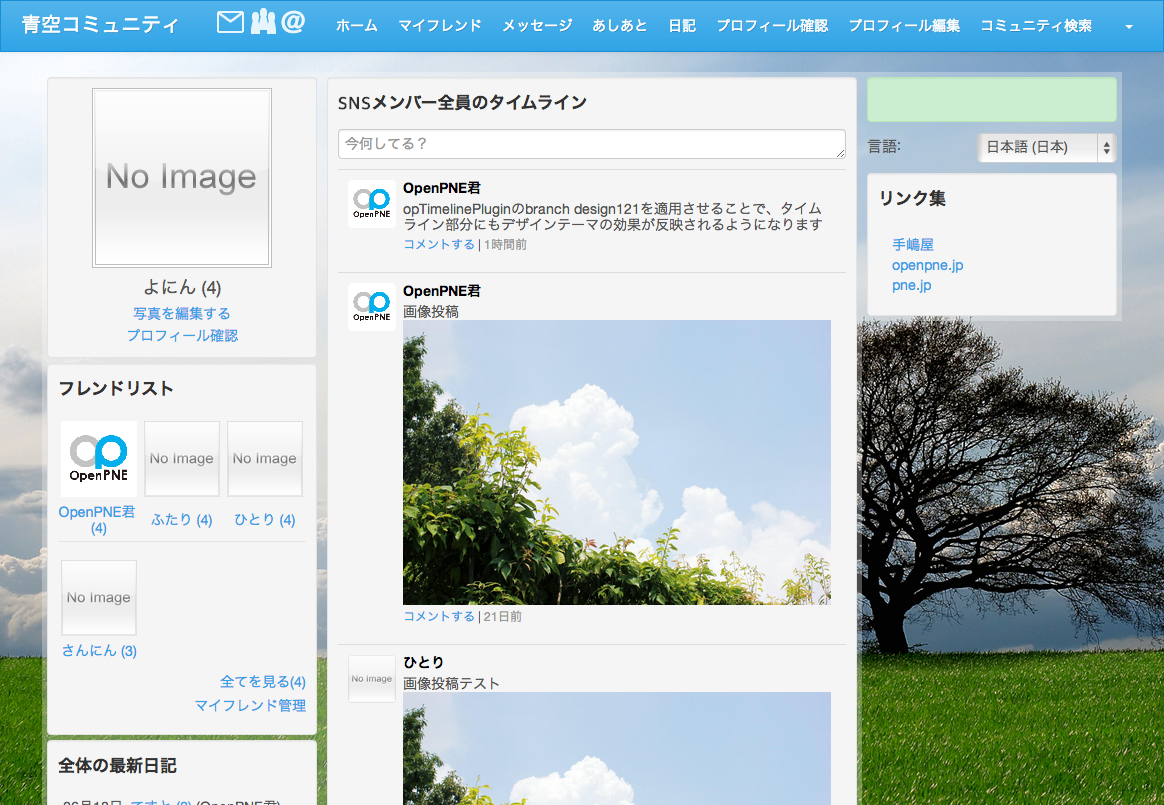Expand the navbar caret dropdown menu
1164x805 pixels.
pos(1129,27)
